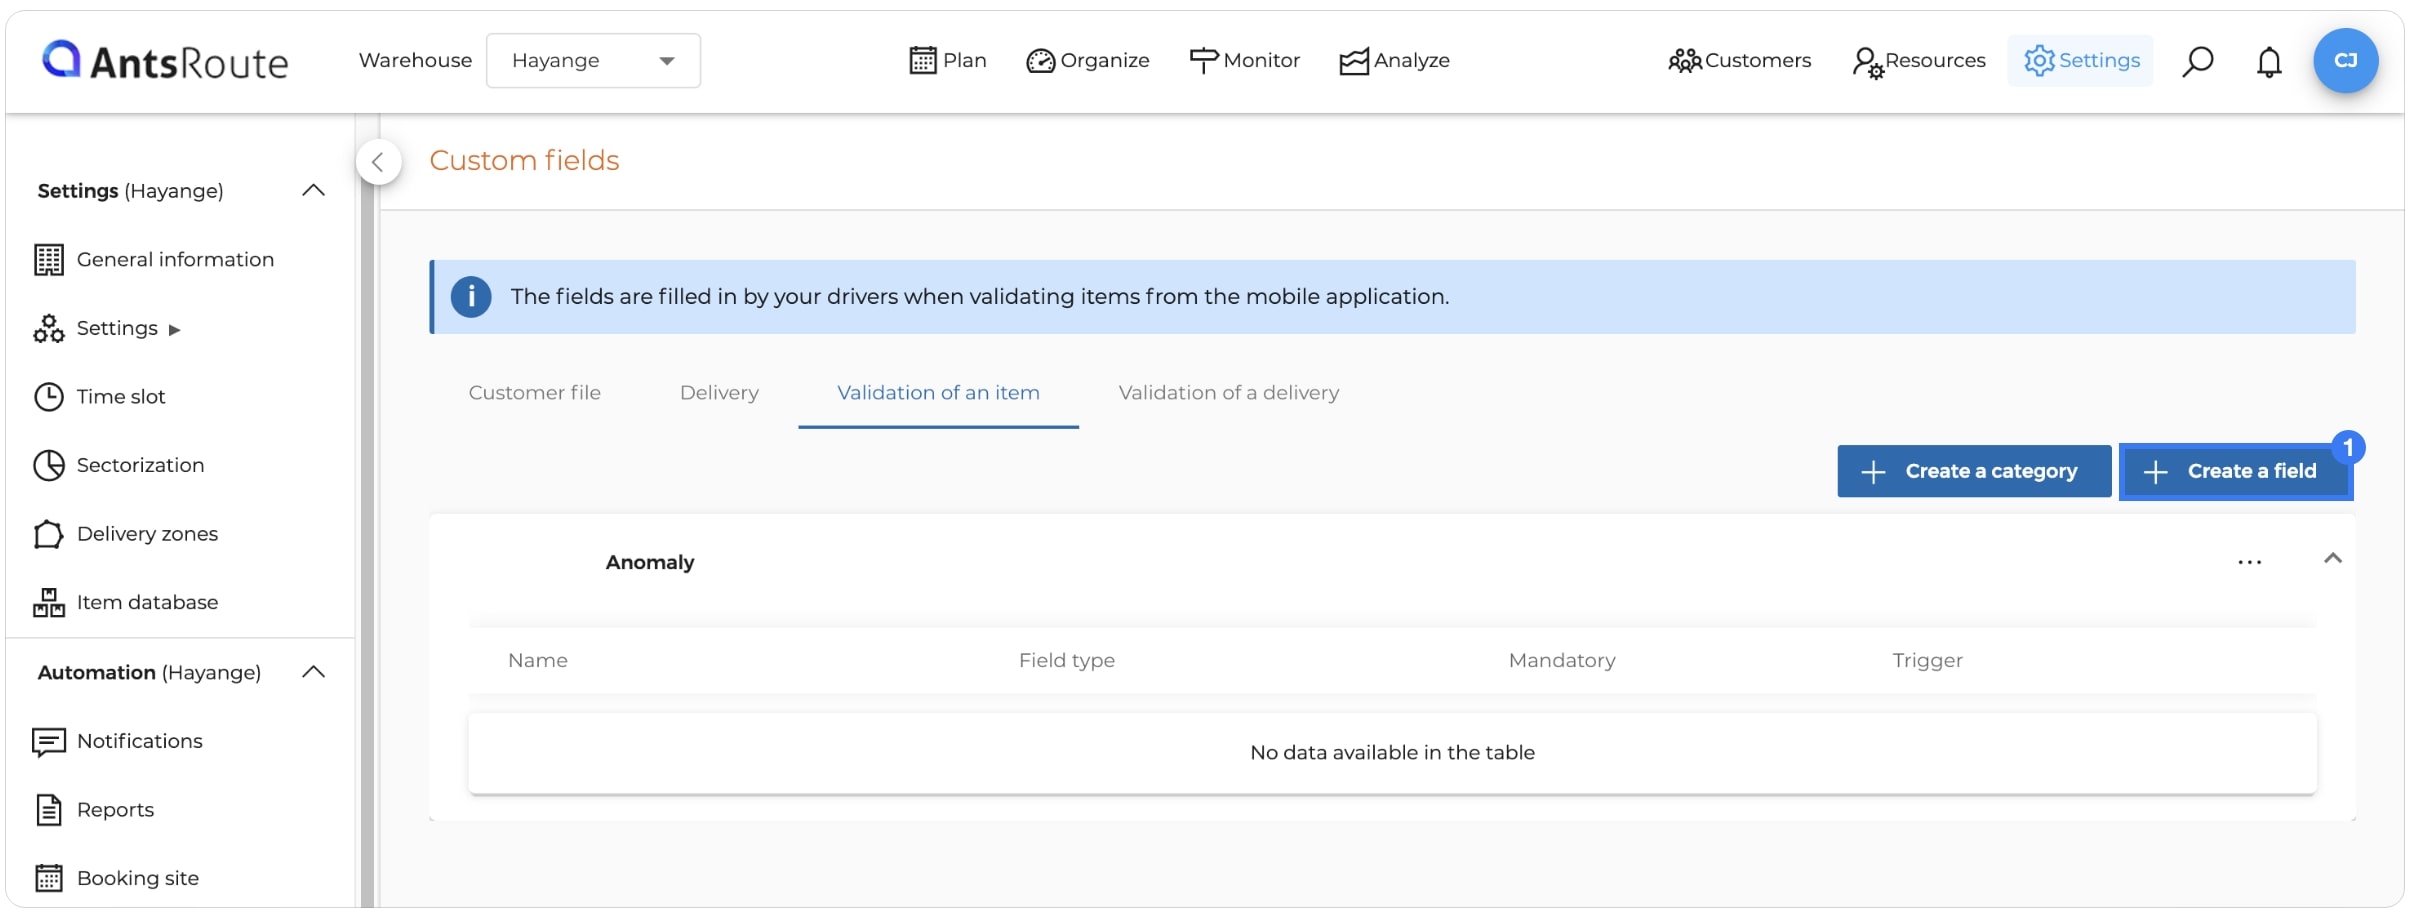Viewport: 2410px width, 918px height.
Task: Open the notifications bell
Action: click(2269, 62)
